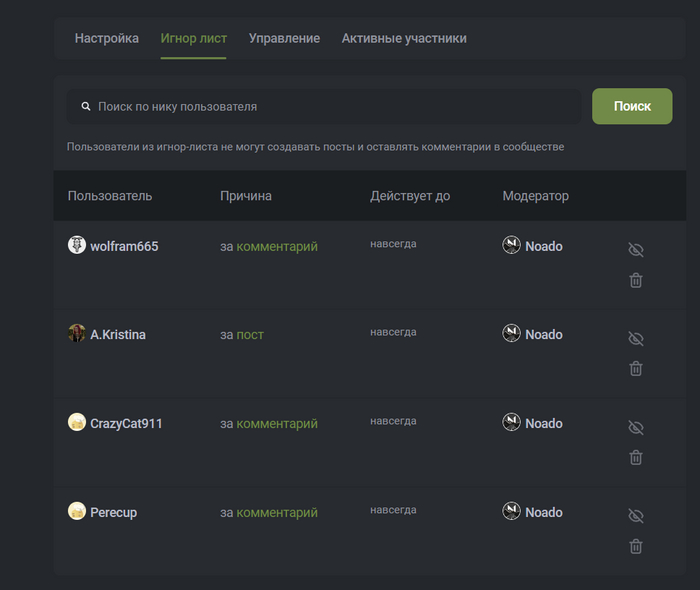Toggle crossed-eye icon for A.Kristina
Viewport: 700px width, 590px height.
coord(636,339)
